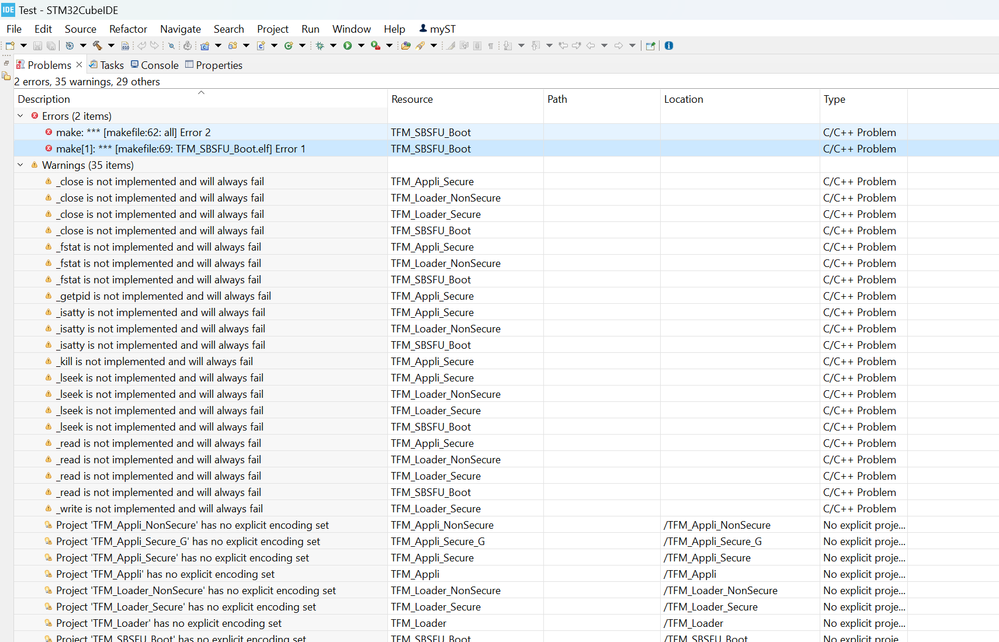
Task: Open the dropdown beside the Forward arrow
Action: 632,46
